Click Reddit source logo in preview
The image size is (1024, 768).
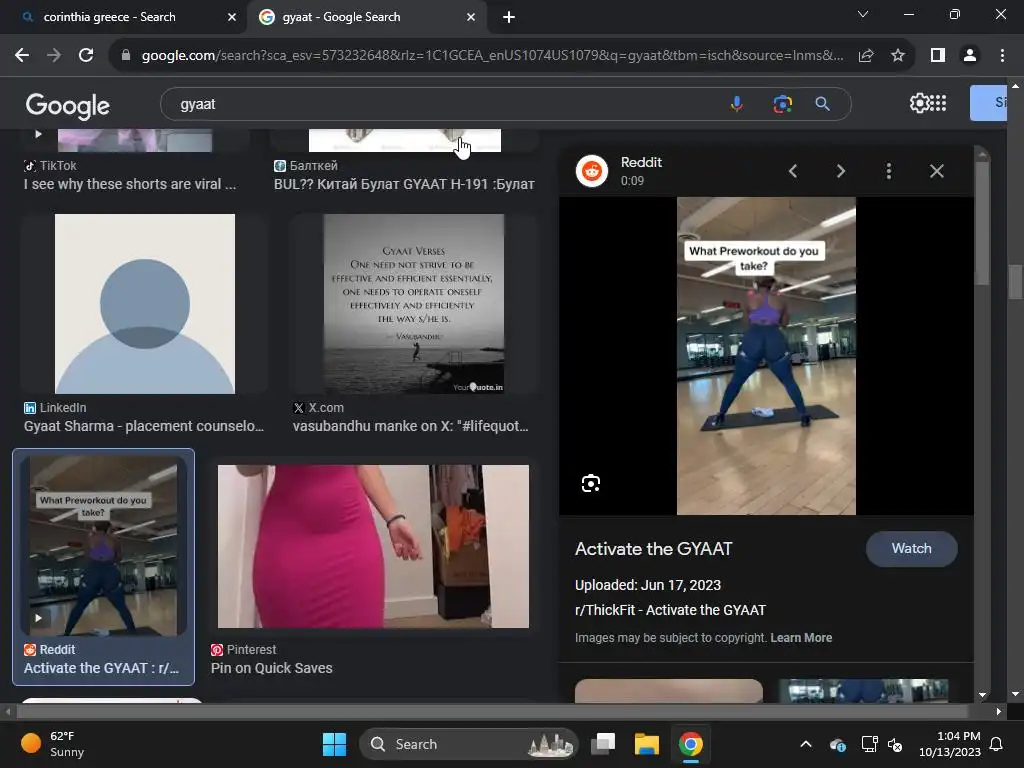coord(592,171)
